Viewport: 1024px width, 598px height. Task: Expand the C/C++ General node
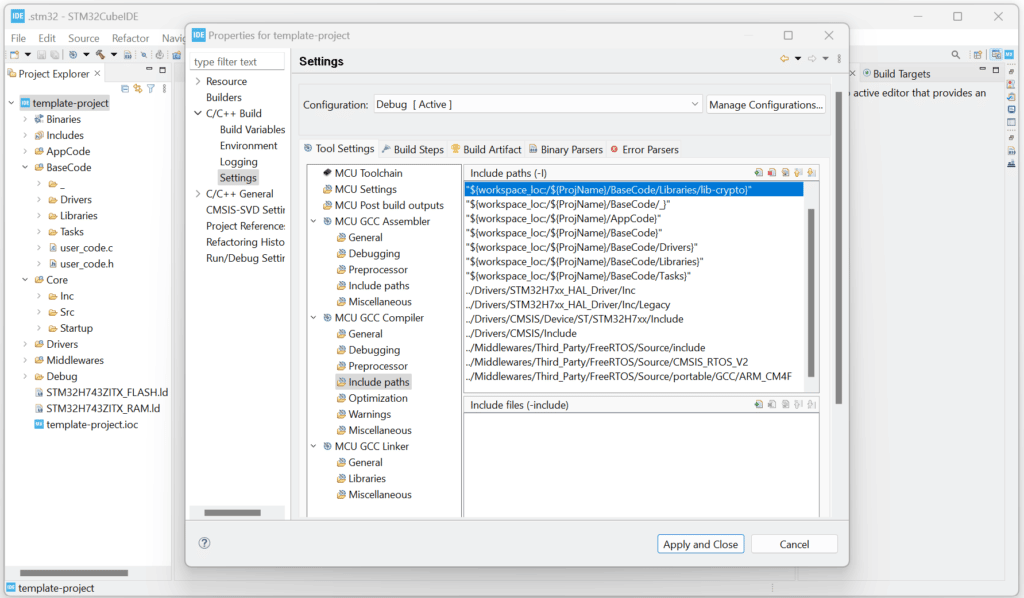tap(198, 194)
